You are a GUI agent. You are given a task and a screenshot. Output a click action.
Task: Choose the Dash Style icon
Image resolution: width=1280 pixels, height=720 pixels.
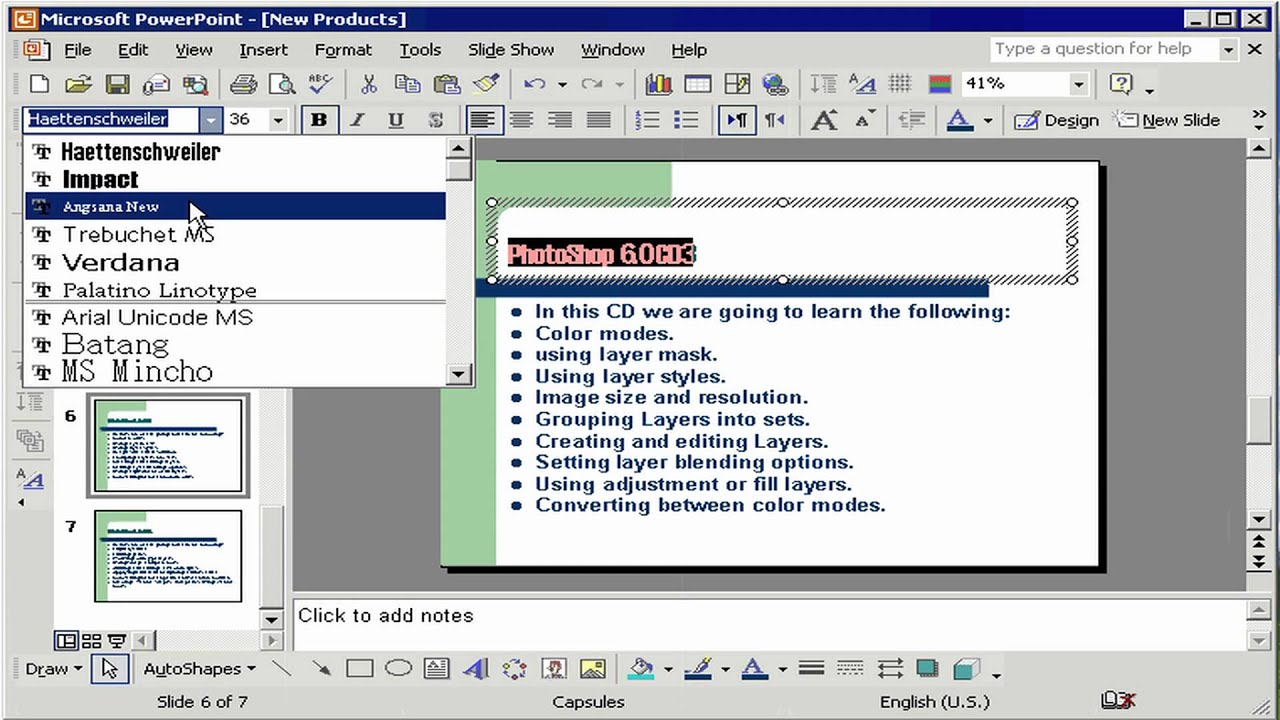850,669
